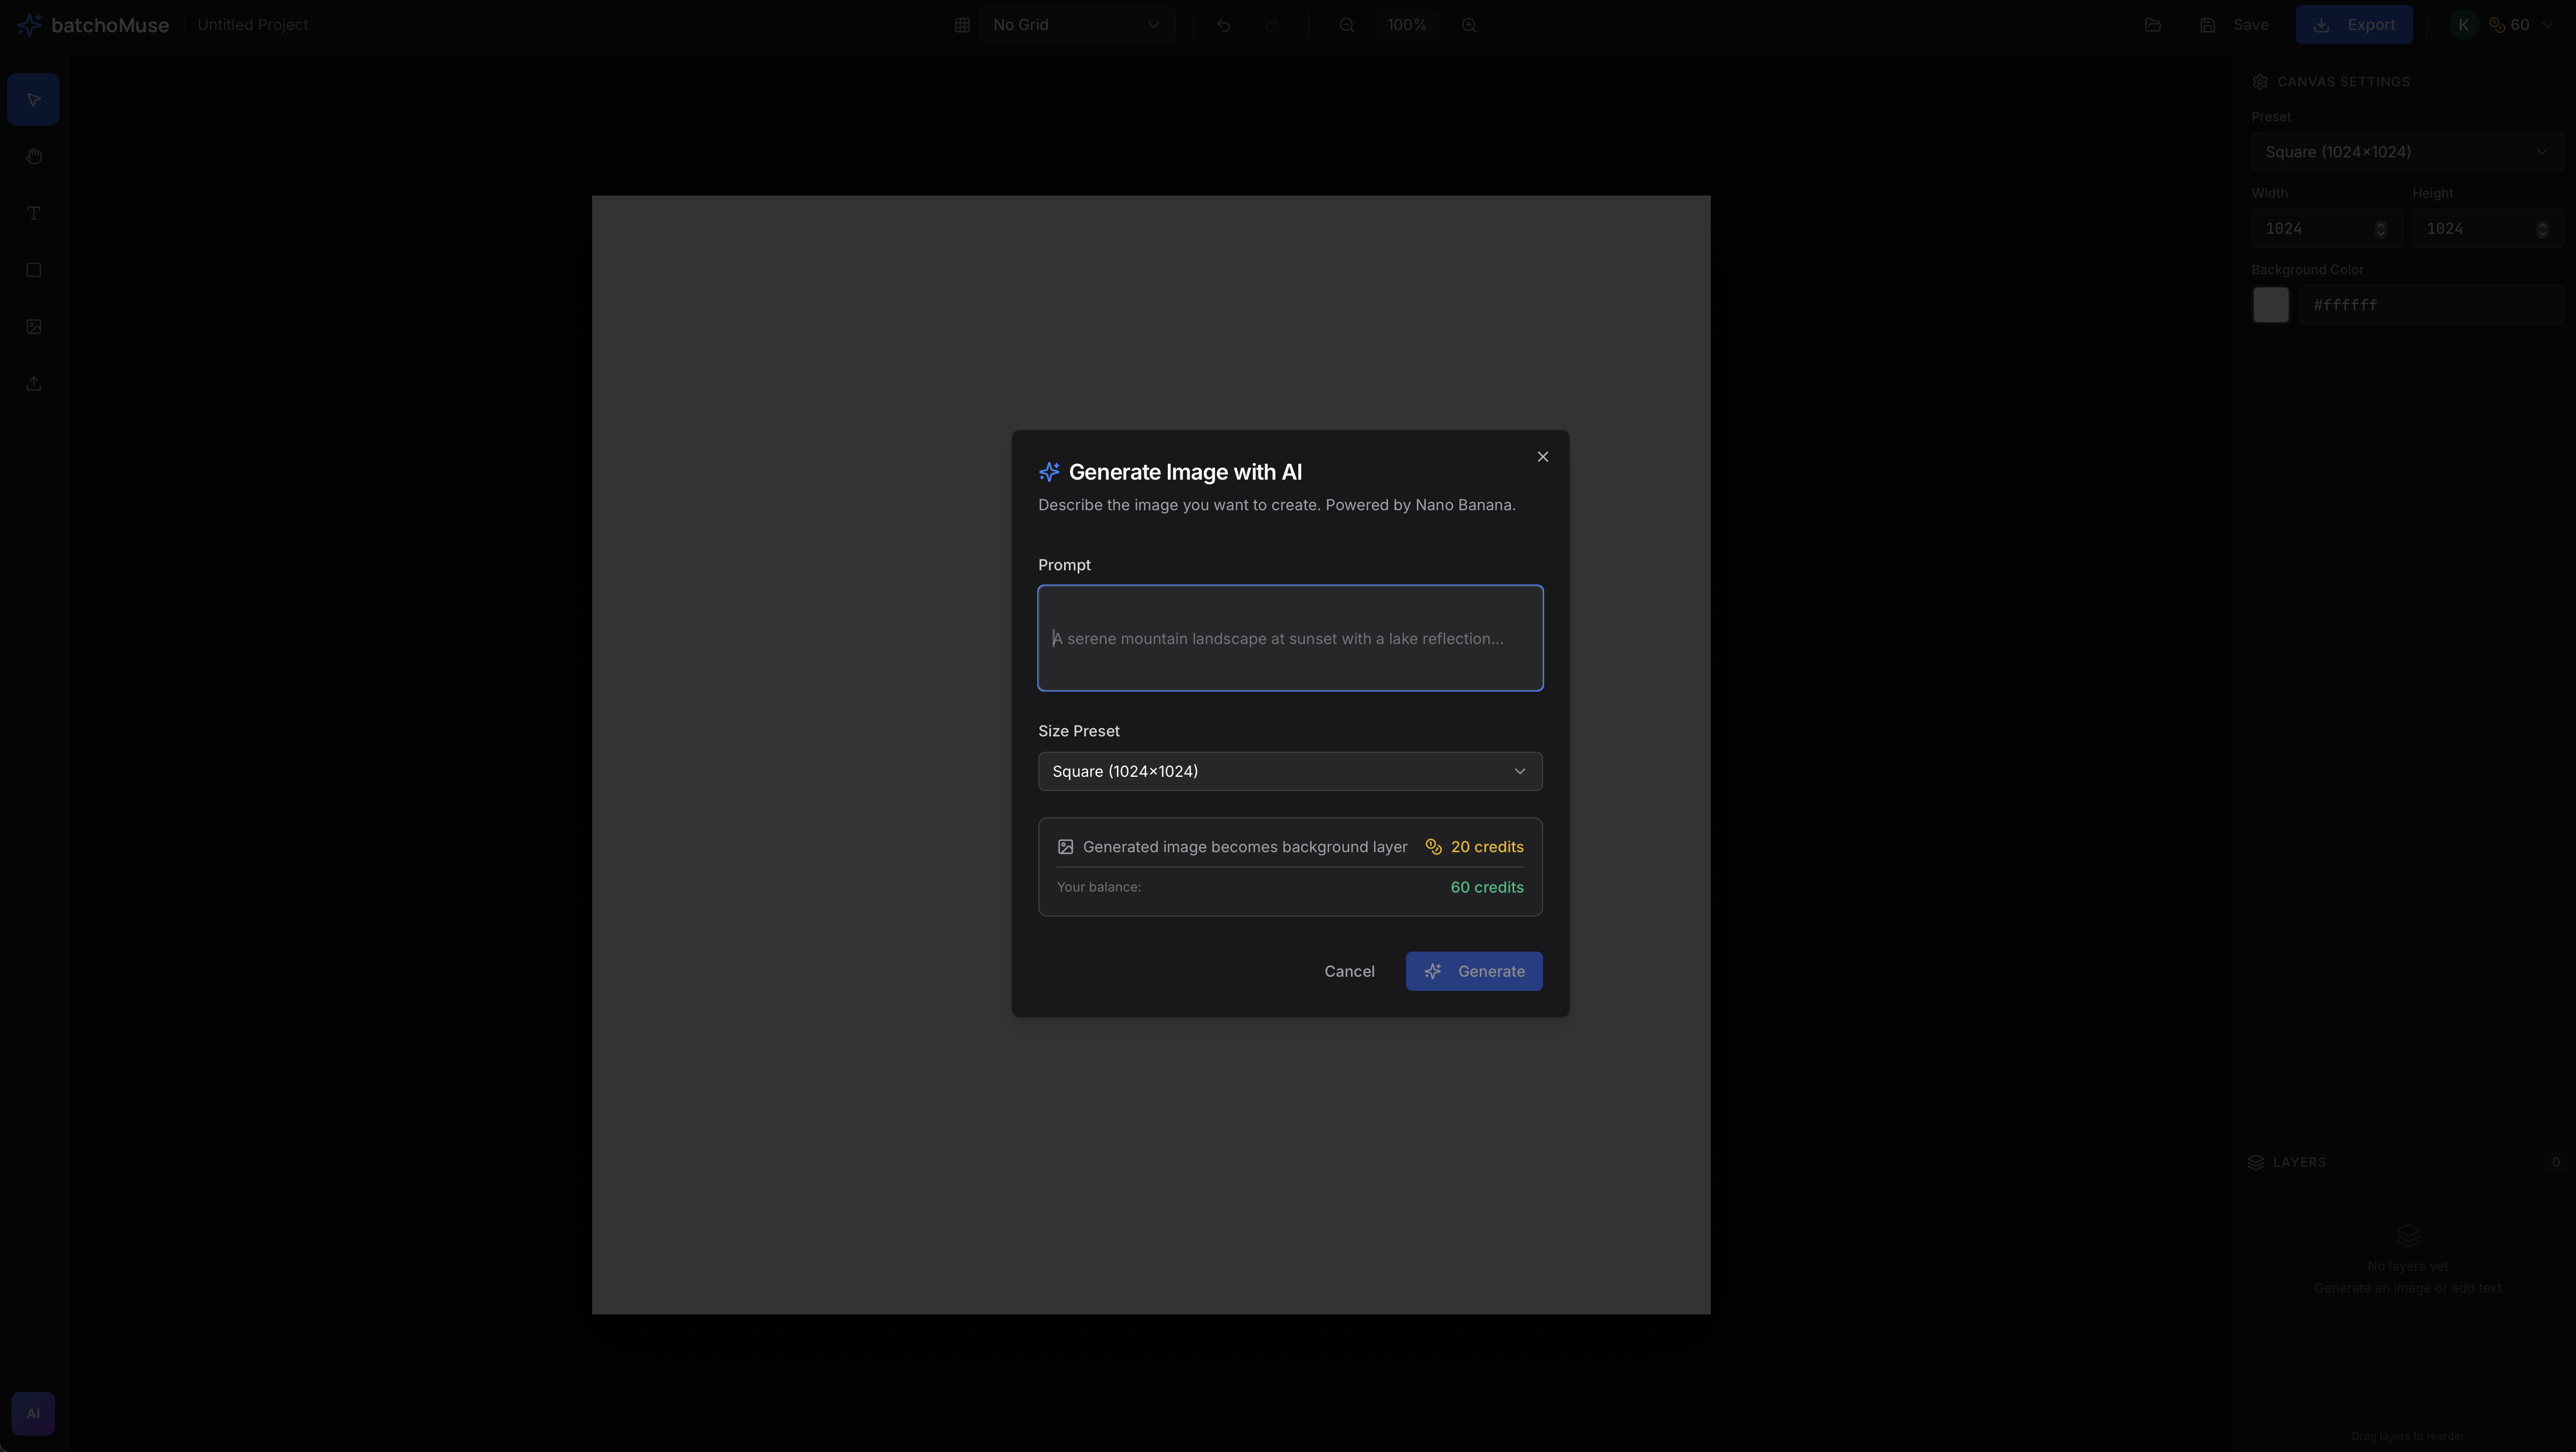This screenshot has width=2576, height=1452.
Task: Click the background color swatch
Action: (x=2270, y=305)
